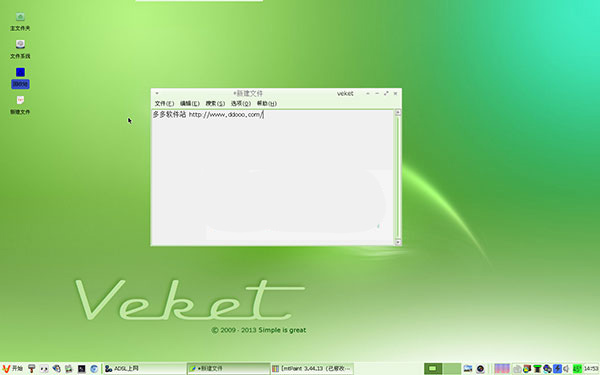This screenshot has height=375, width=600.
Task: Click the 14:53 clock in the tray
Action: click(591, 368)
